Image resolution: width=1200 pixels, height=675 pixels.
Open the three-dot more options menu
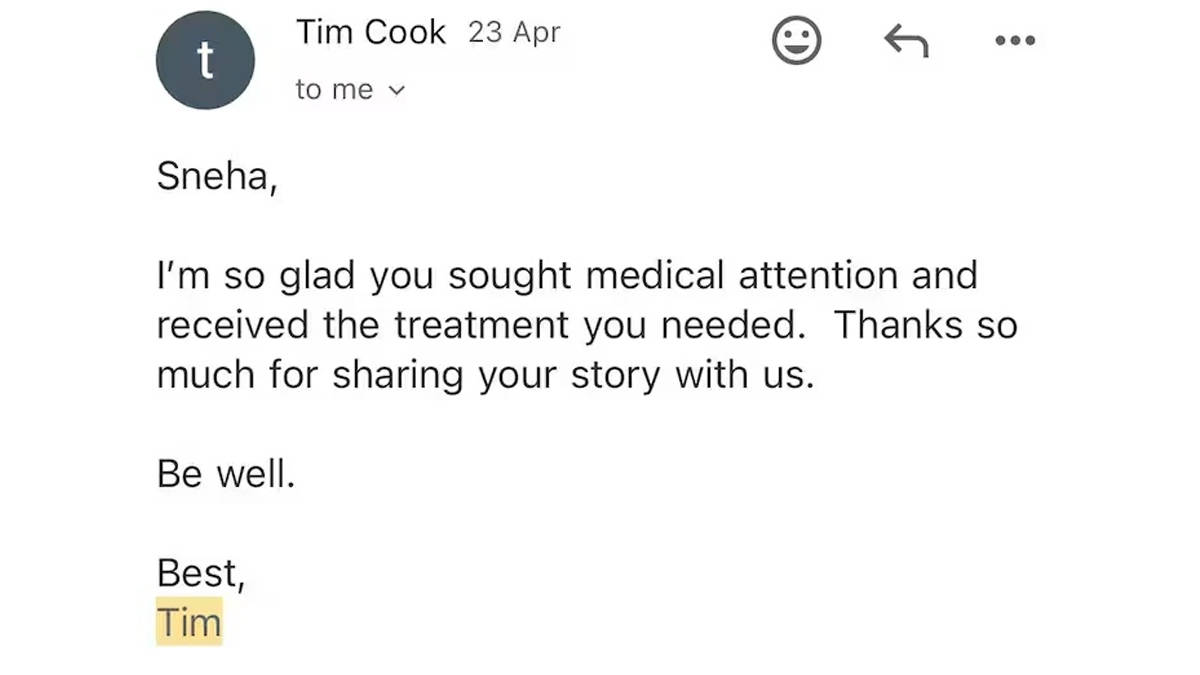point(1015,42)
